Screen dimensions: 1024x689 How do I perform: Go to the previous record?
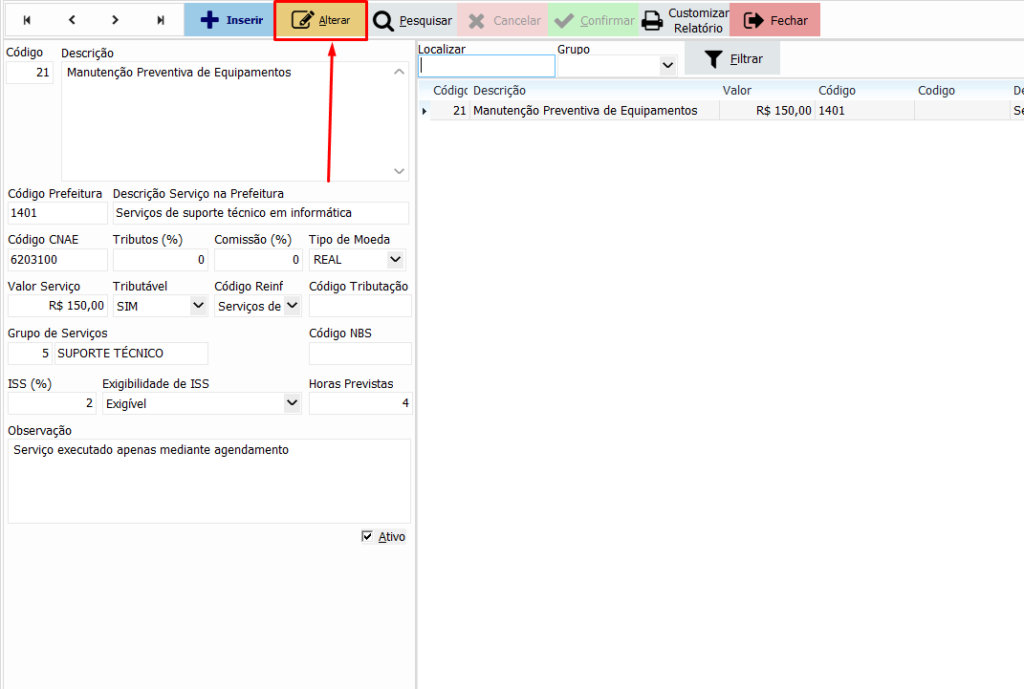pyautogui.click(x=72, y=20)
